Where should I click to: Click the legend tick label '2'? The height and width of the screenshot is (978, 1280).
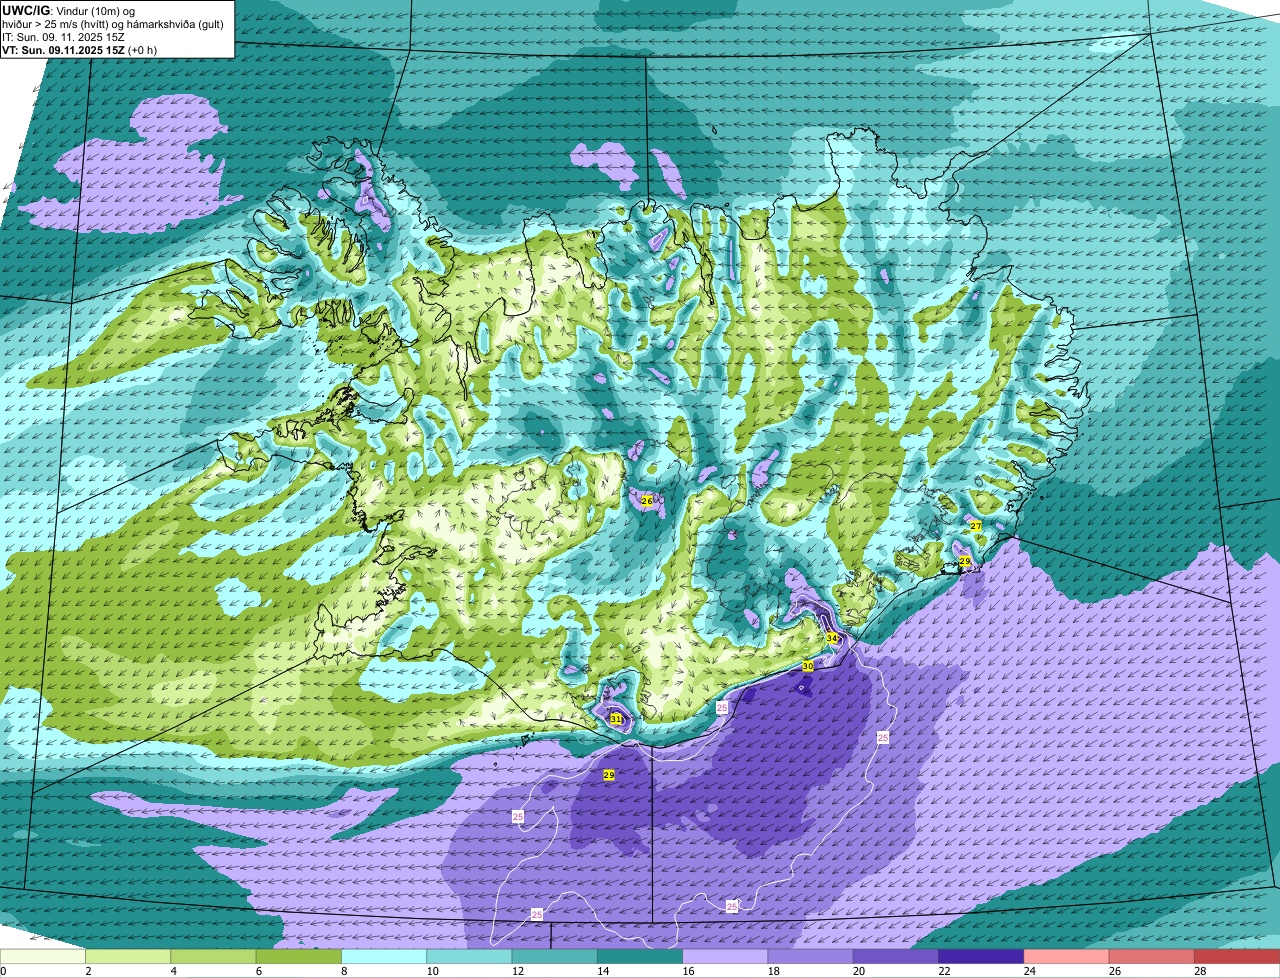coord(88,971)
